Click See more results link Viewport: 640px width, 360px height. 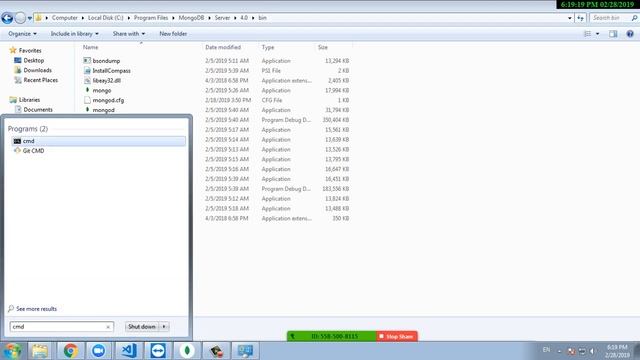tap(36, 309)
